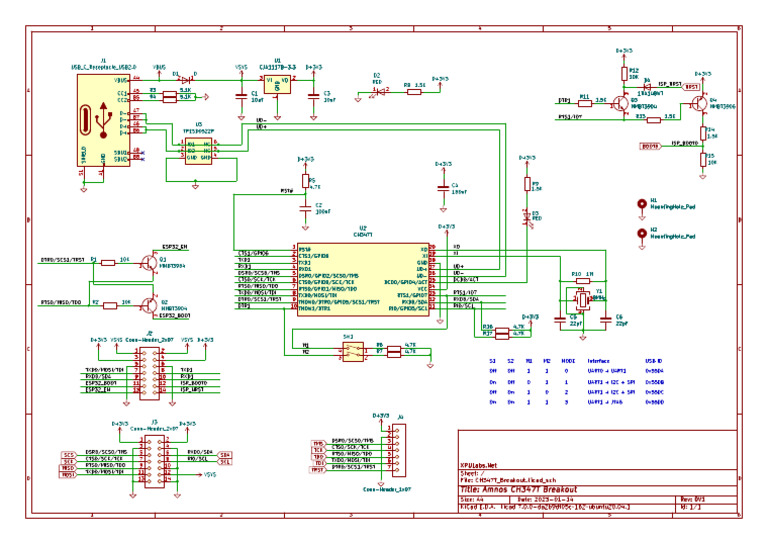The width and height of the screenshot is (768, 543).
Task: Click the ISP_BOOT0 net label
Action: click(684, 143)
